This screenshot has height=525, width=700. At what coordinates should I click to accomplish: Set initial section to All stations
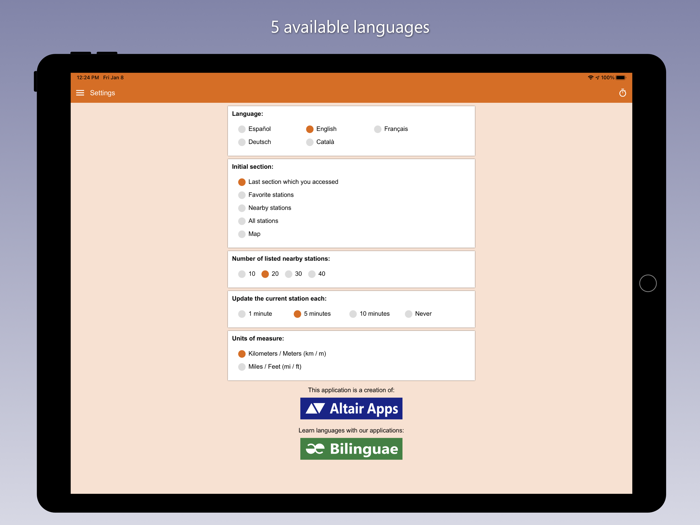point(258,221)
